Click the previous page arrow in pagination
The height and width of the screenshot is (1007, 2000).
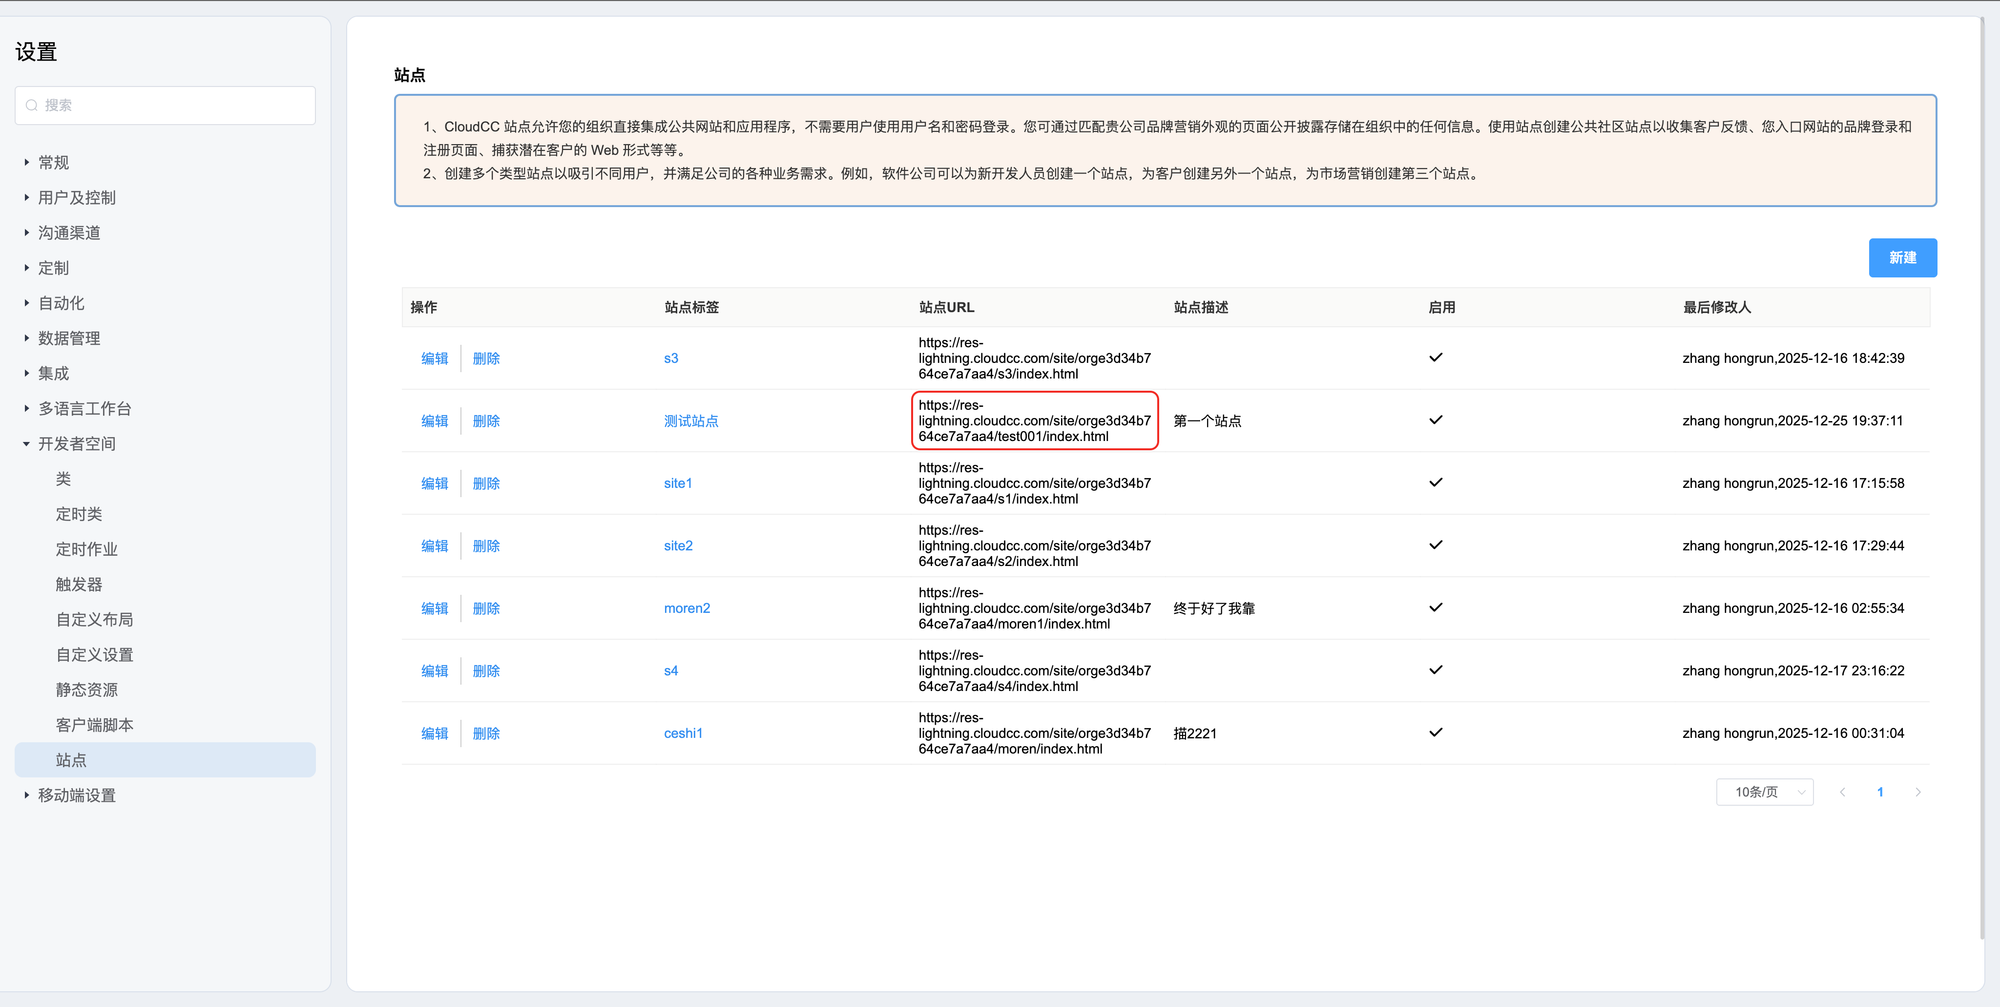coord(1842,792)
